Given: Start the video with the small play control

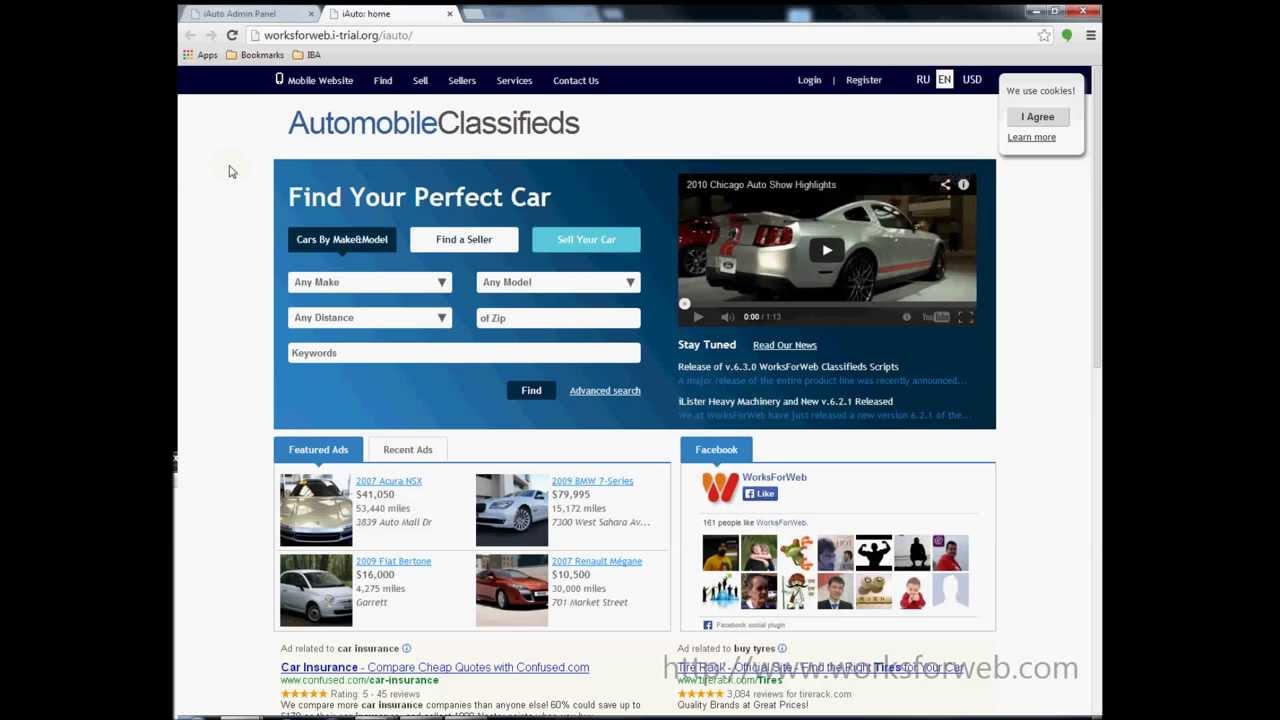Looking at the screenshot, I should [x=698, y=317].
